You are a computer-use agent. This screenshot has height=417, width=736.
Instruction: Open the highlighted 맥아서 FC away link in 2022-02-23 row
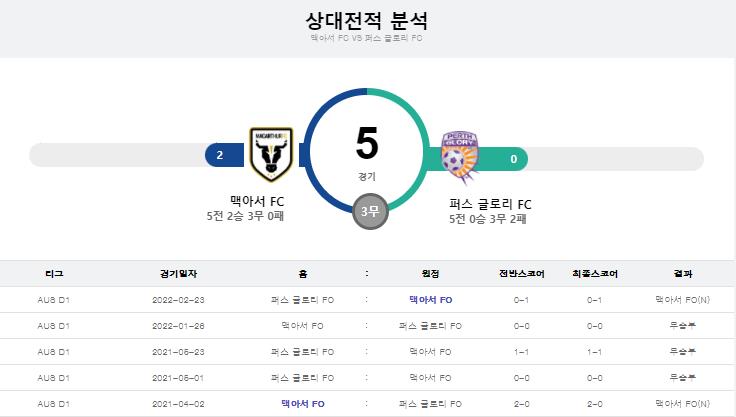coord(430,300)
